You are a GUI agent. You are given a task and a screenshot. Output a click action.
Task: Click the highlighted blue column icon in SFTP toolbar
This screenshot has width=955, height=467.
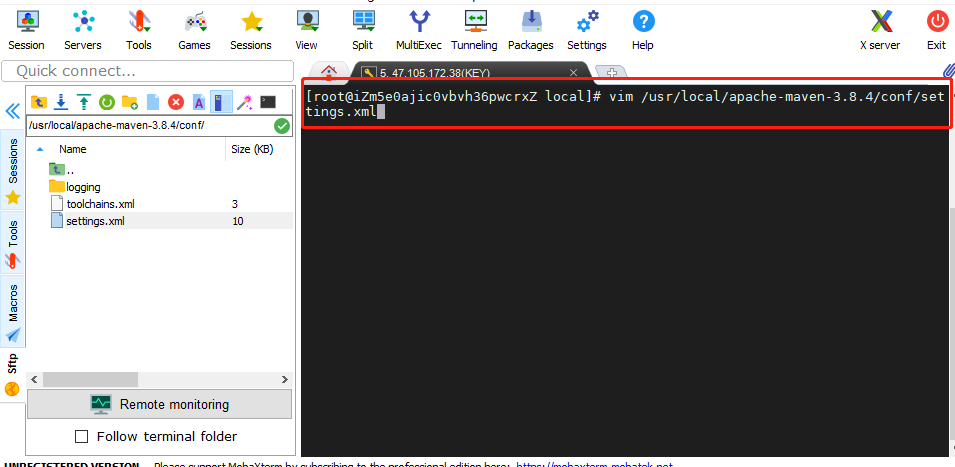[x=221, y=102]
